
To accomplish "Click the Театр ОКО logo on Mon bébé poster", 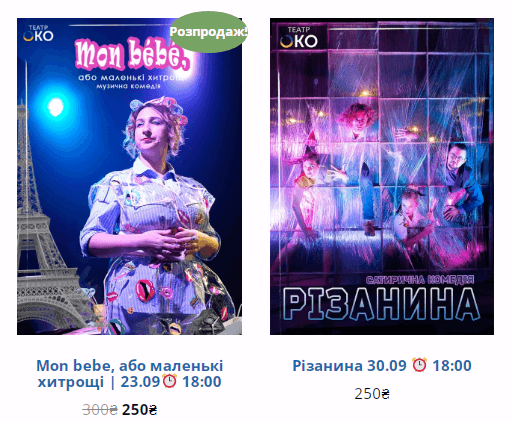I will tap(38, 33).
